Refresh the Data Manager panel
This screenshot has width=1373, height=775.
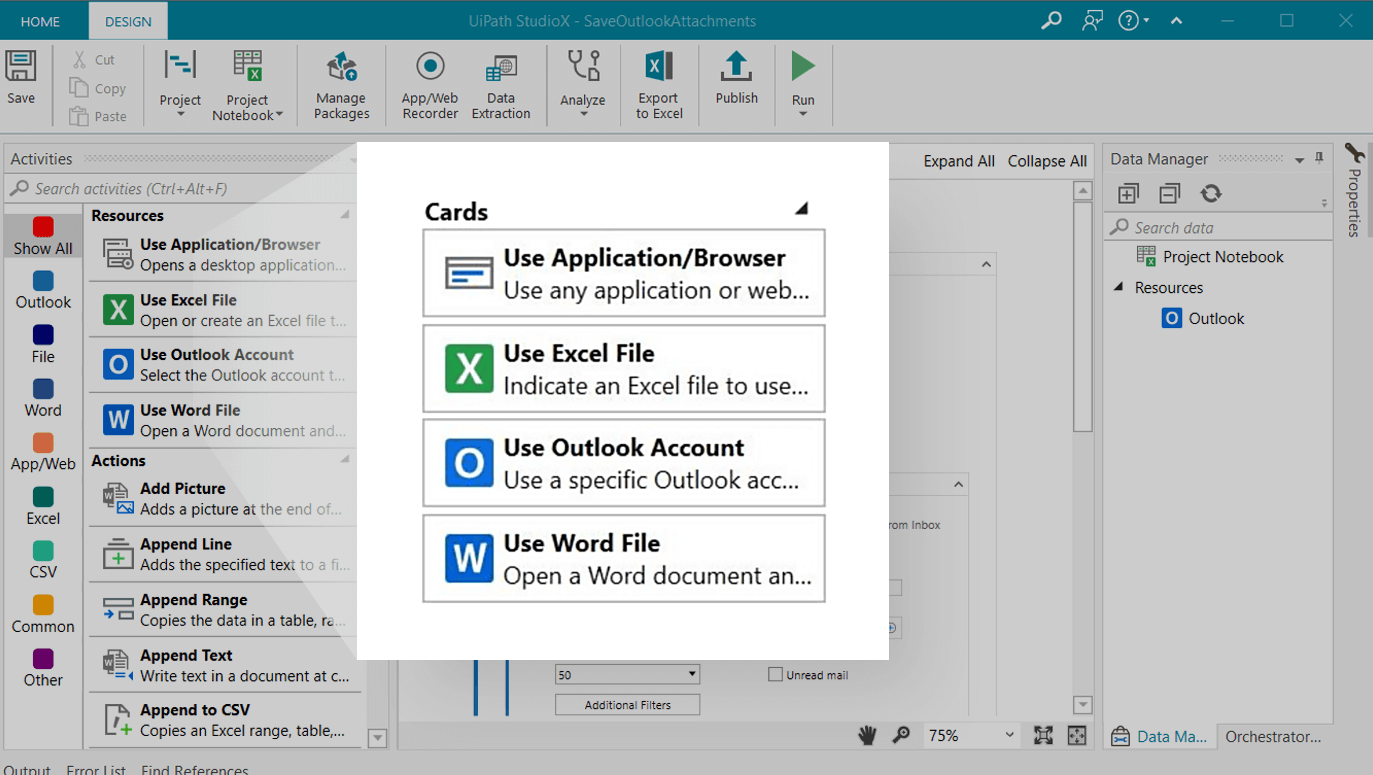click(x=1211, y=193)
